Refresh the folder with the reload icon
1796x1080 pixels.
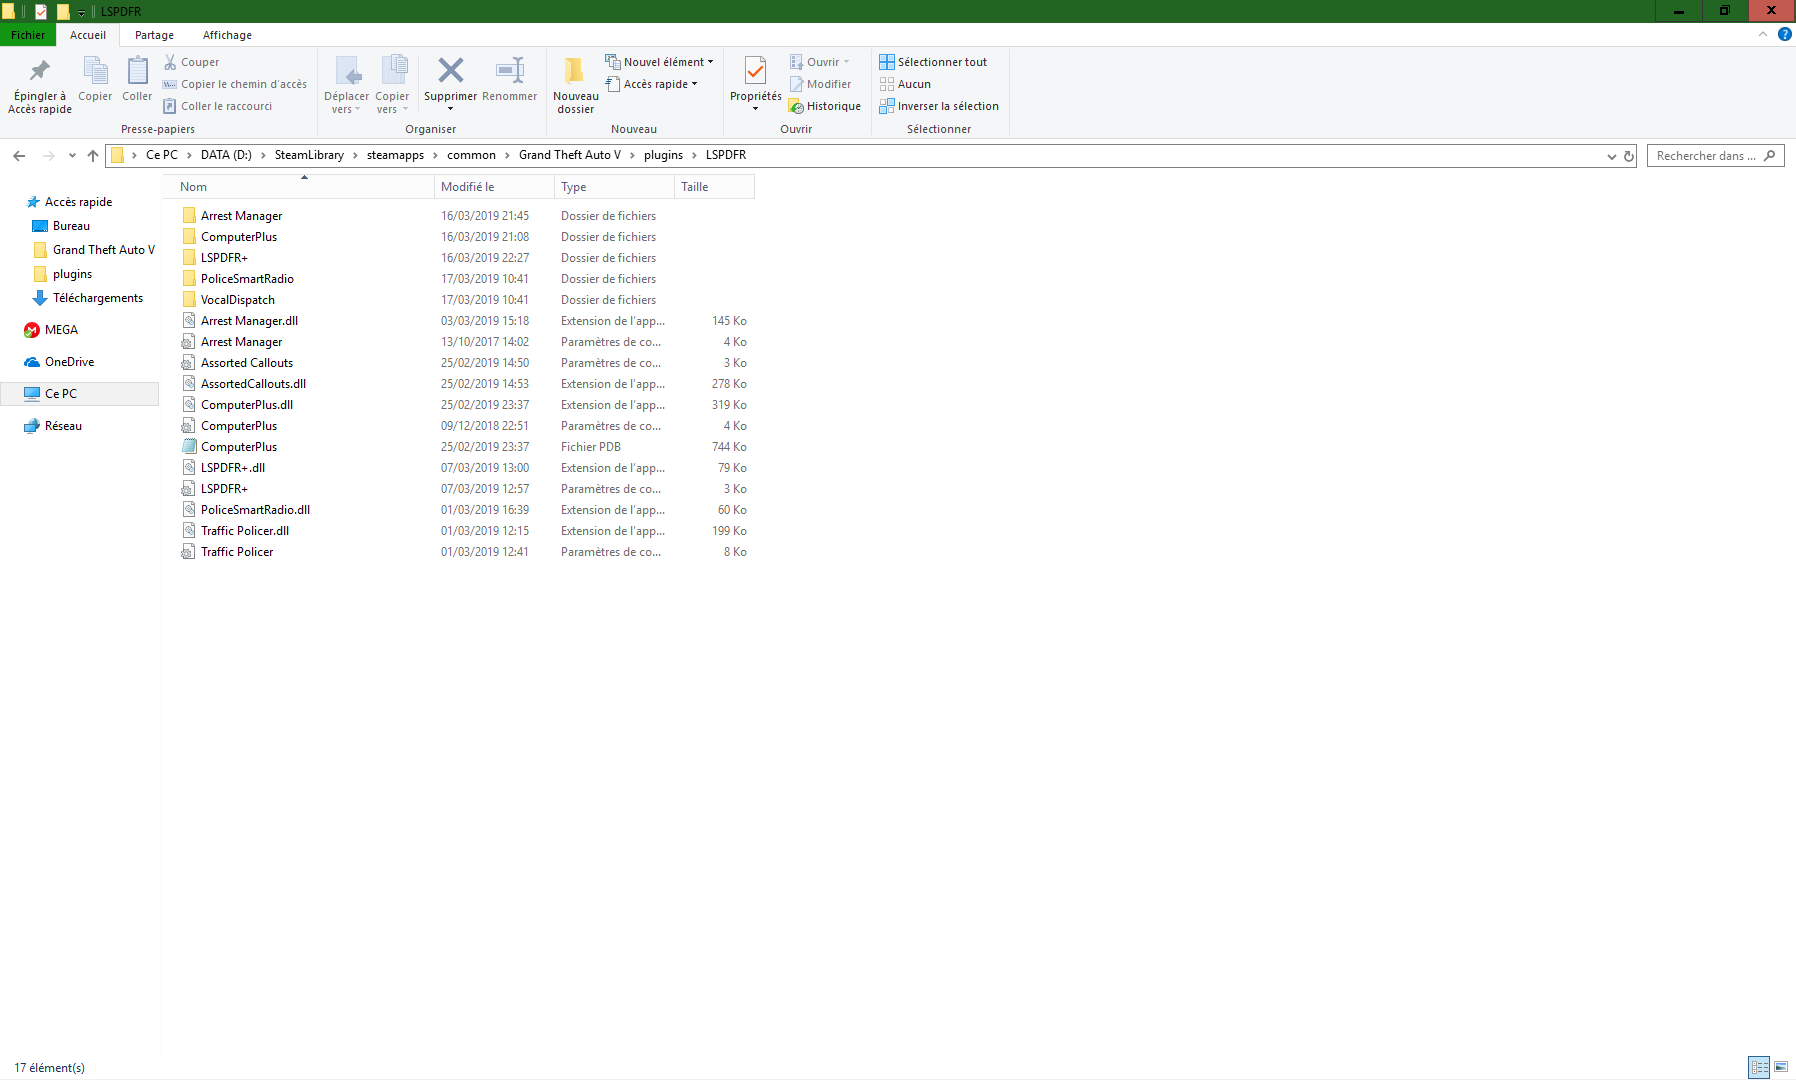click(x=1628, y=156)
